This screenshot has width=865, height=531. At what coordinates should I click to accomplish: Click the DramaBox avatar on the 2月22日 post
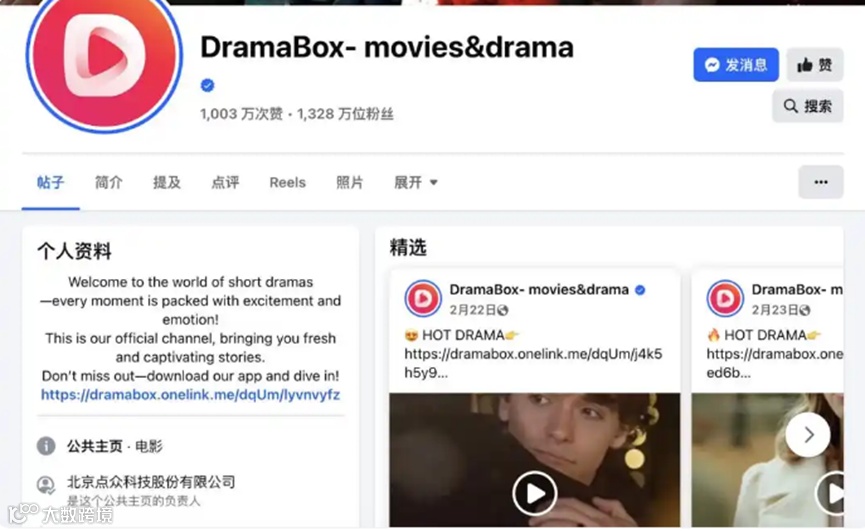pos(423,298)
